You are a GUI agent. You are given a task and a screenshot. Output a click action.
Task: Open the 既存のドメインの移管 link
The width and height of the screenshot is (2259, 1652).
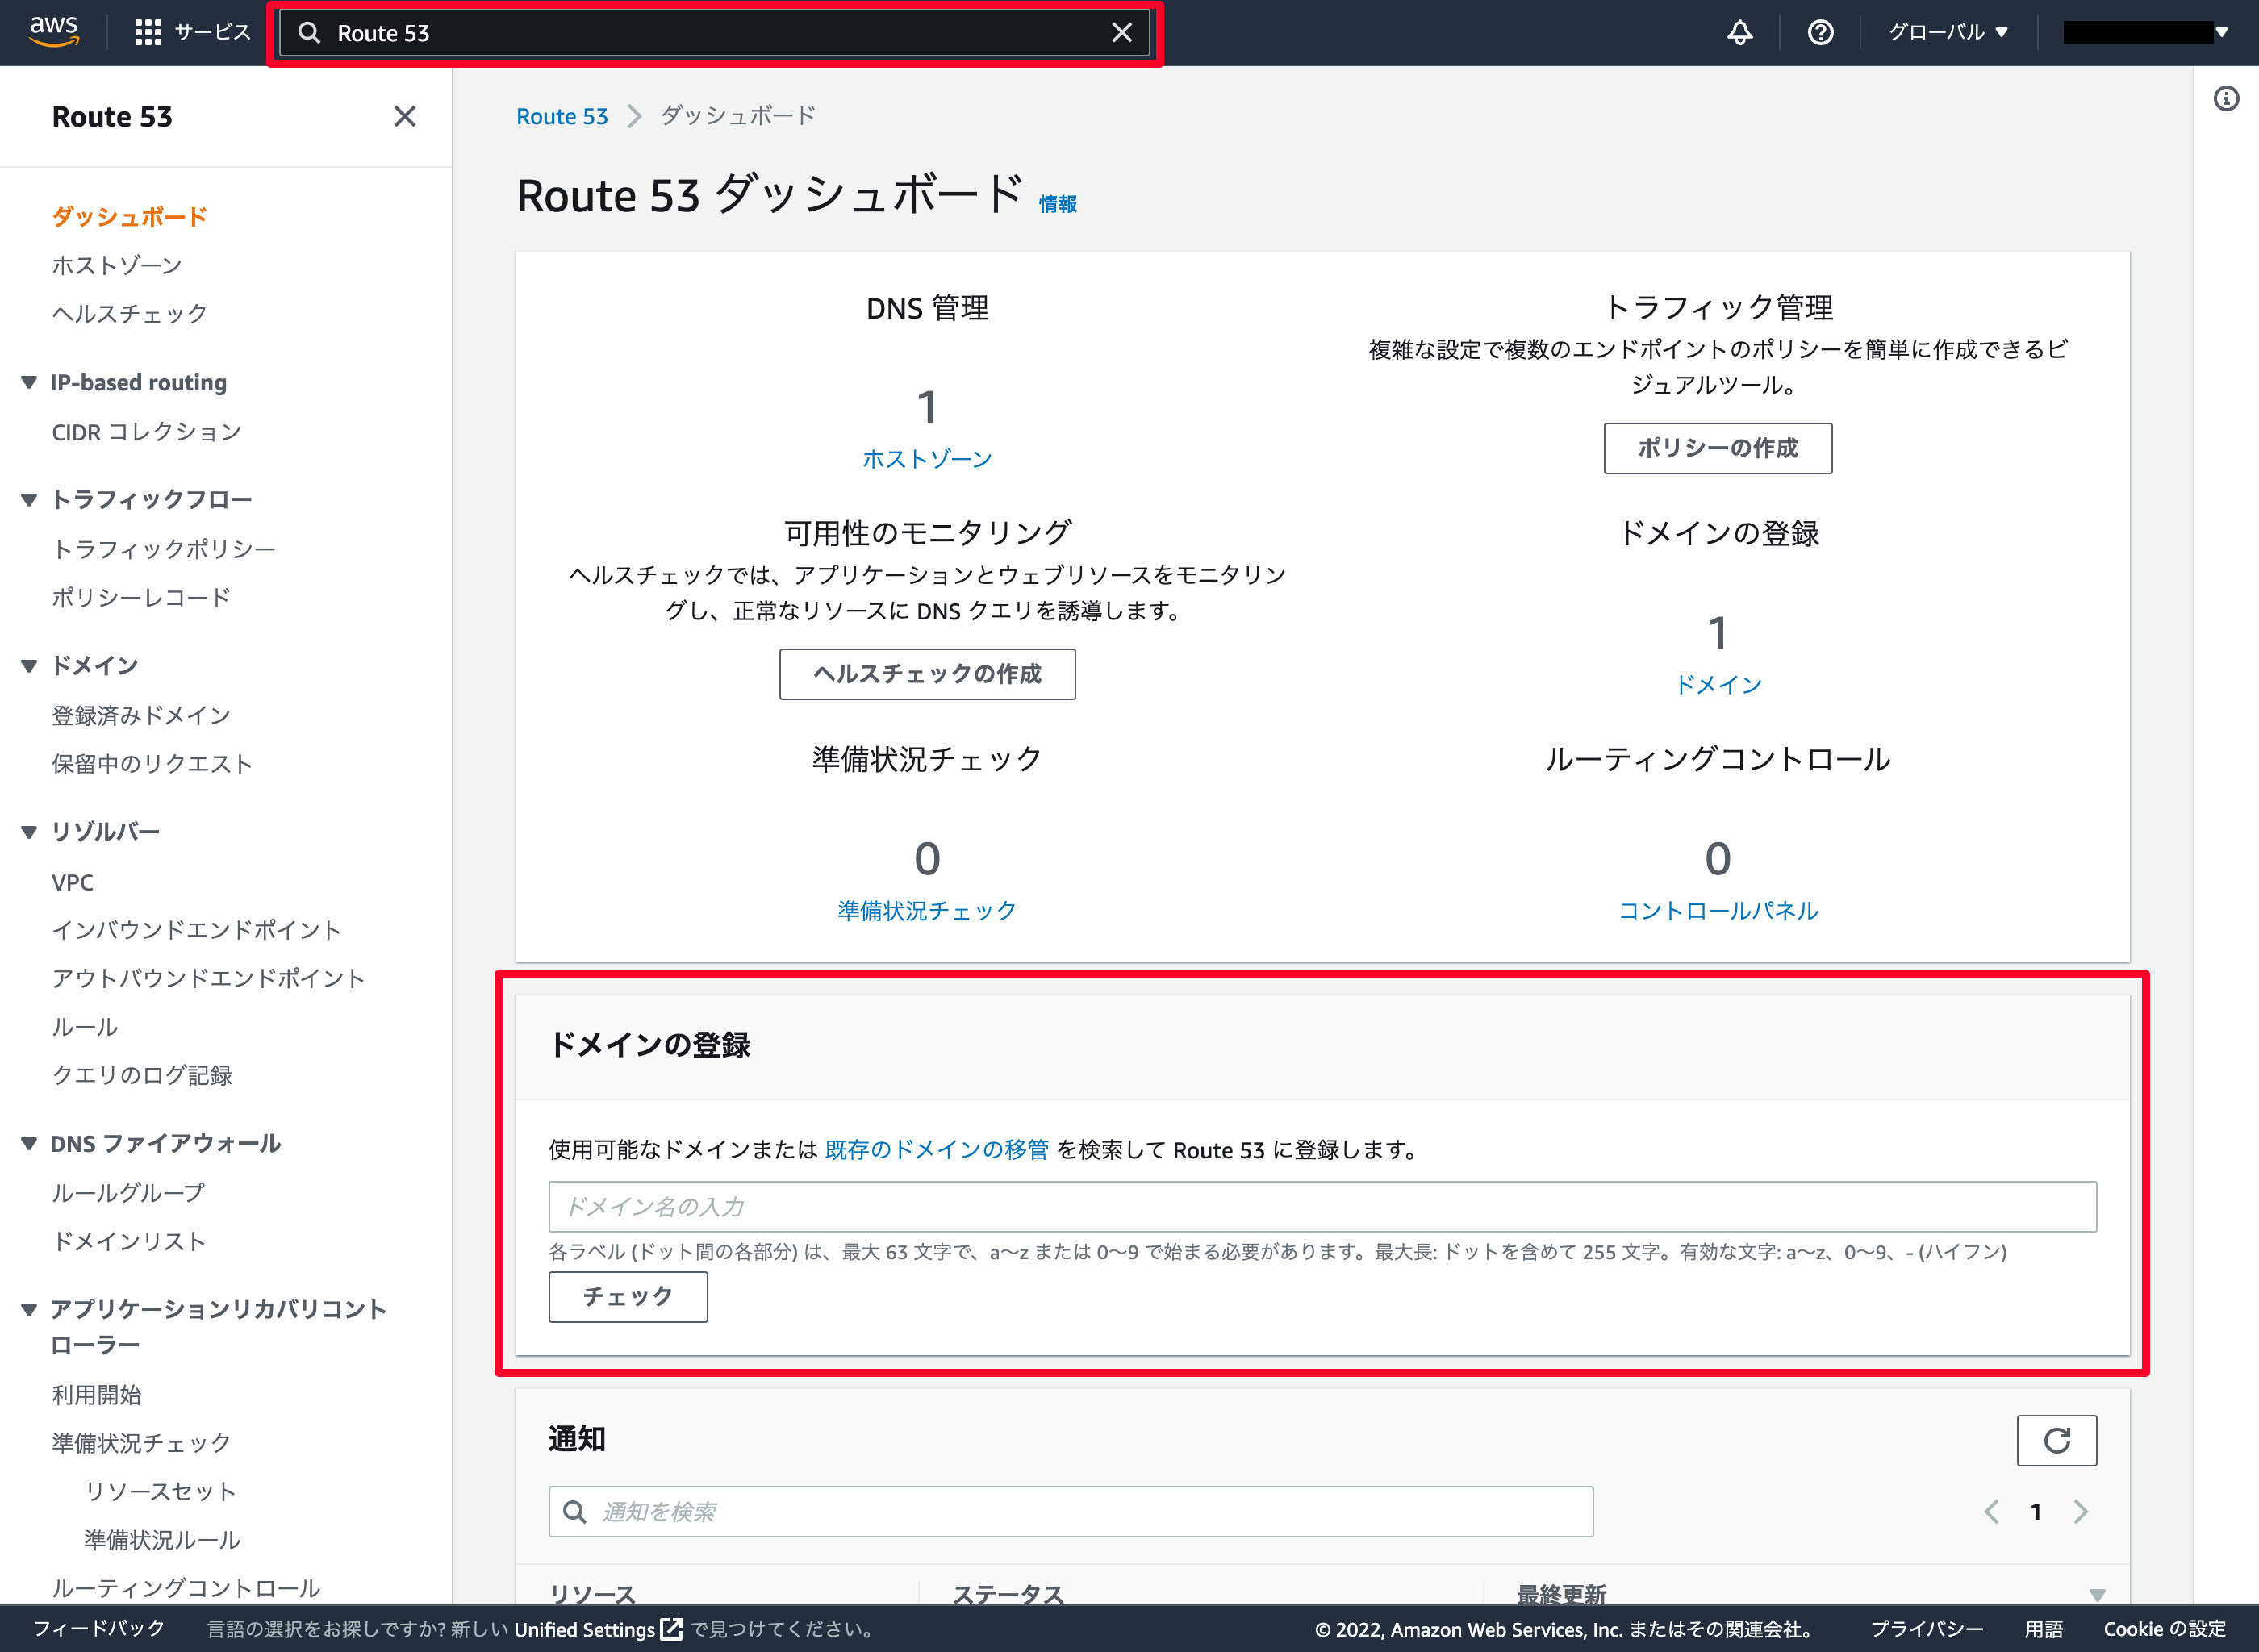point(936,1149)
